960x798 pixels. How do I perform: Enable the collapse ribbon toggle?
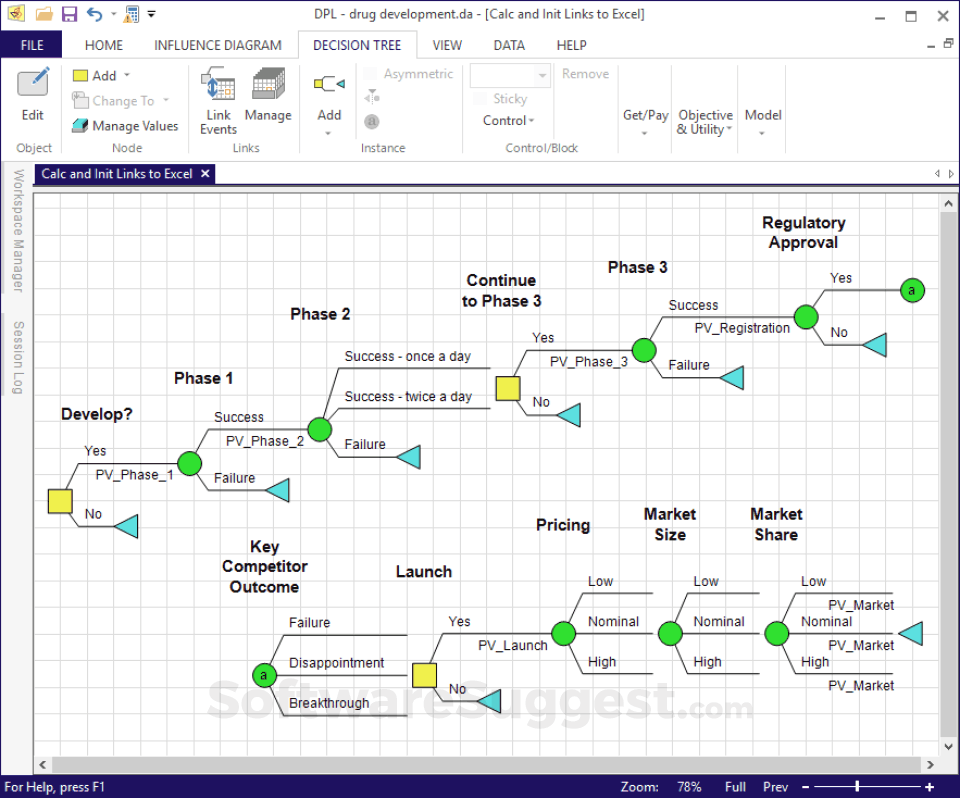point(929,44)
